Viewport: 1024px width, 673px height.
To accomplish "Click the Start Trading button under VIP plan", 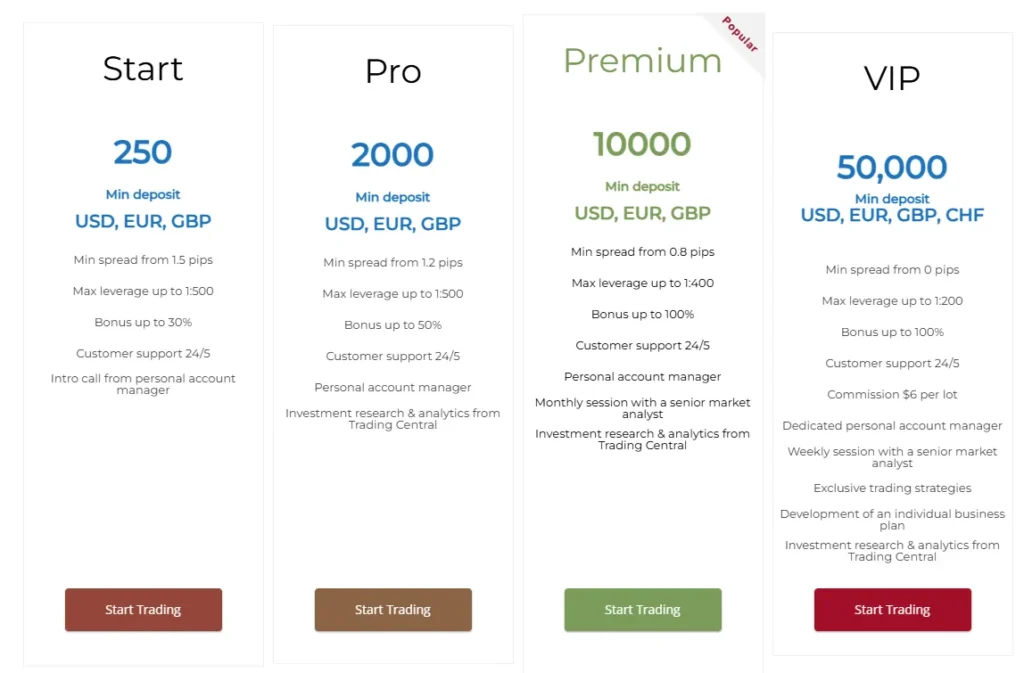I will (x=892, y=609).
